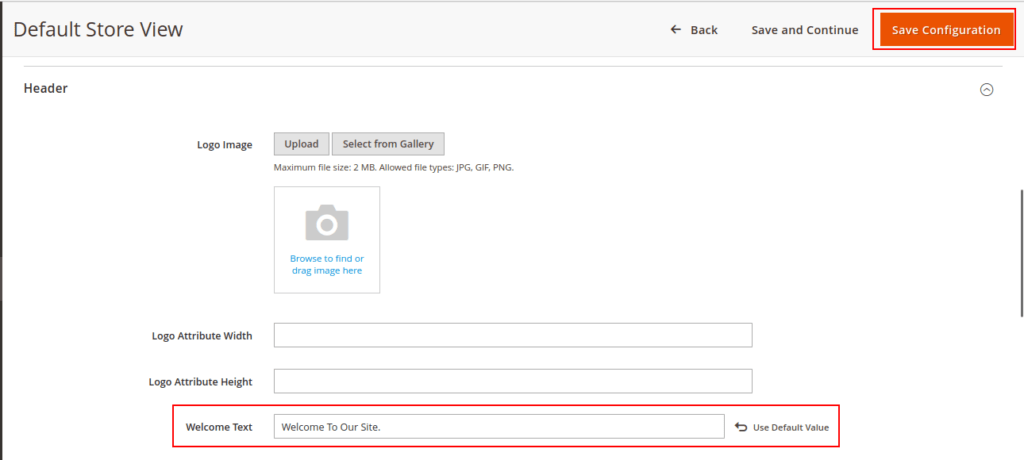Click the camera icon in upload area
This screenshot has width=1024, height=460.
(x=326, y=223)
